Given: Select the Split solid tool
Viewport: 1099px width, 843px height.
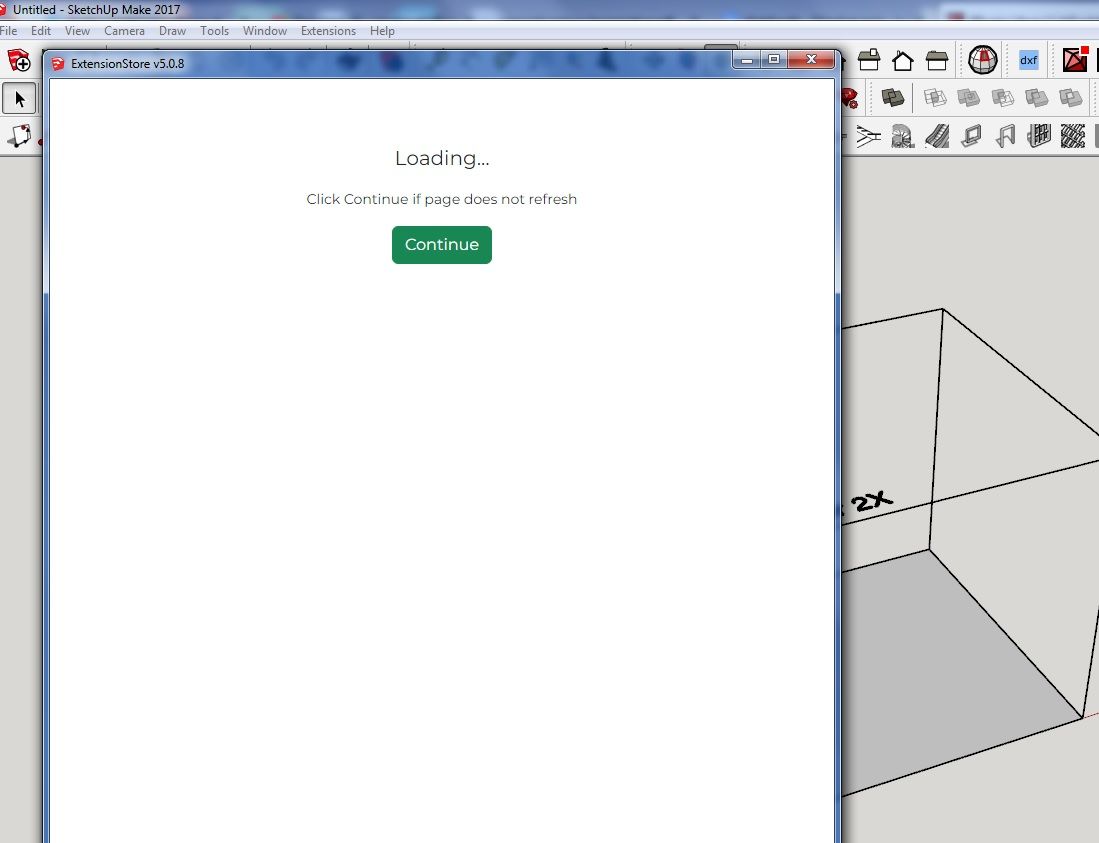Looking at the screenshot, I should [1071, 97].
